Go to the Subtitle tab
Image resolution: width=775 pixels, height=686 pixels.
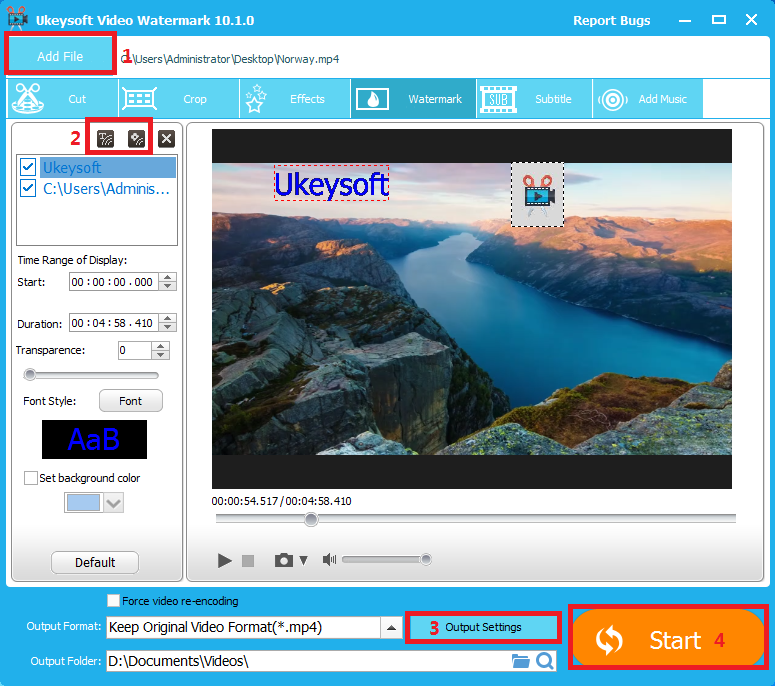(534, 99)
